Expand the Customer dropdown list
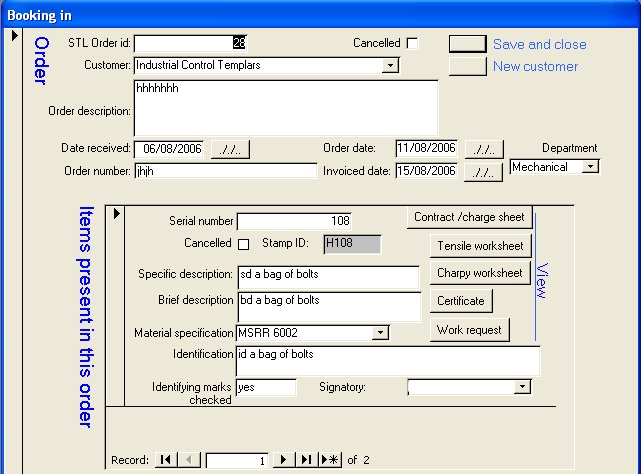 390,66
